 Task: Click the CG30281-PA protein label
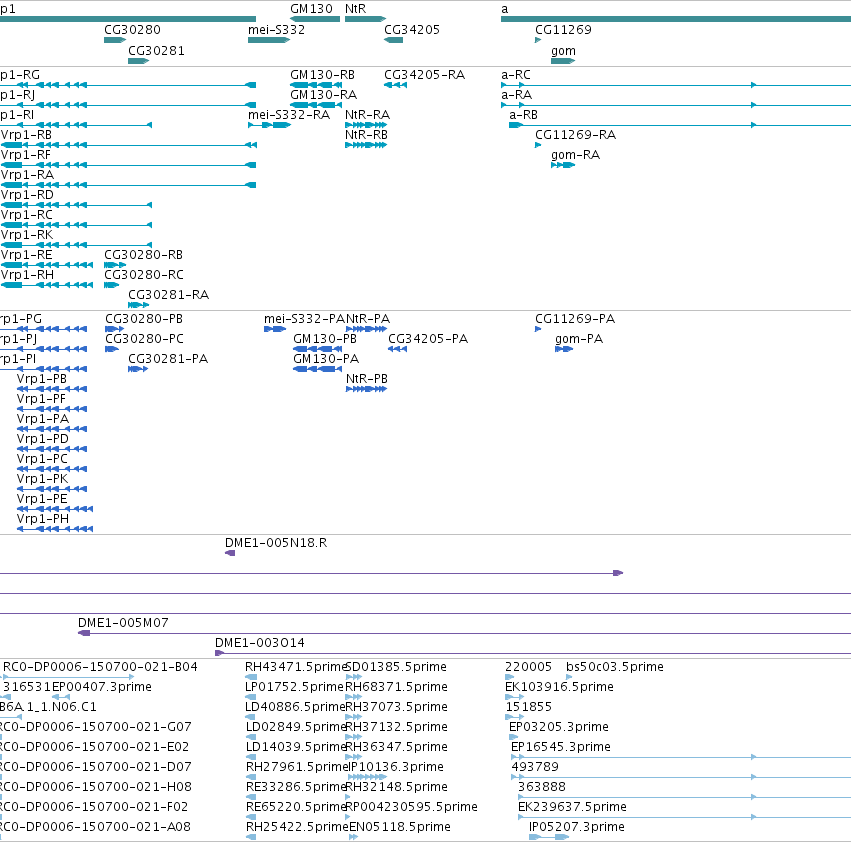[168, 359]
